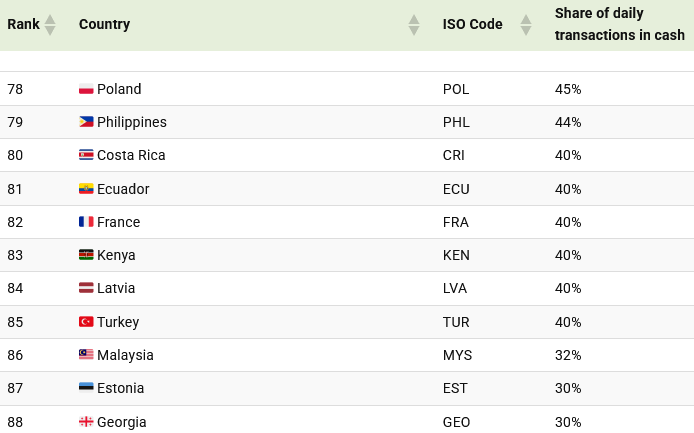Sort table using ISO Code arrows
The height and width of the screenshot is (433, 694).
[526, 25]
